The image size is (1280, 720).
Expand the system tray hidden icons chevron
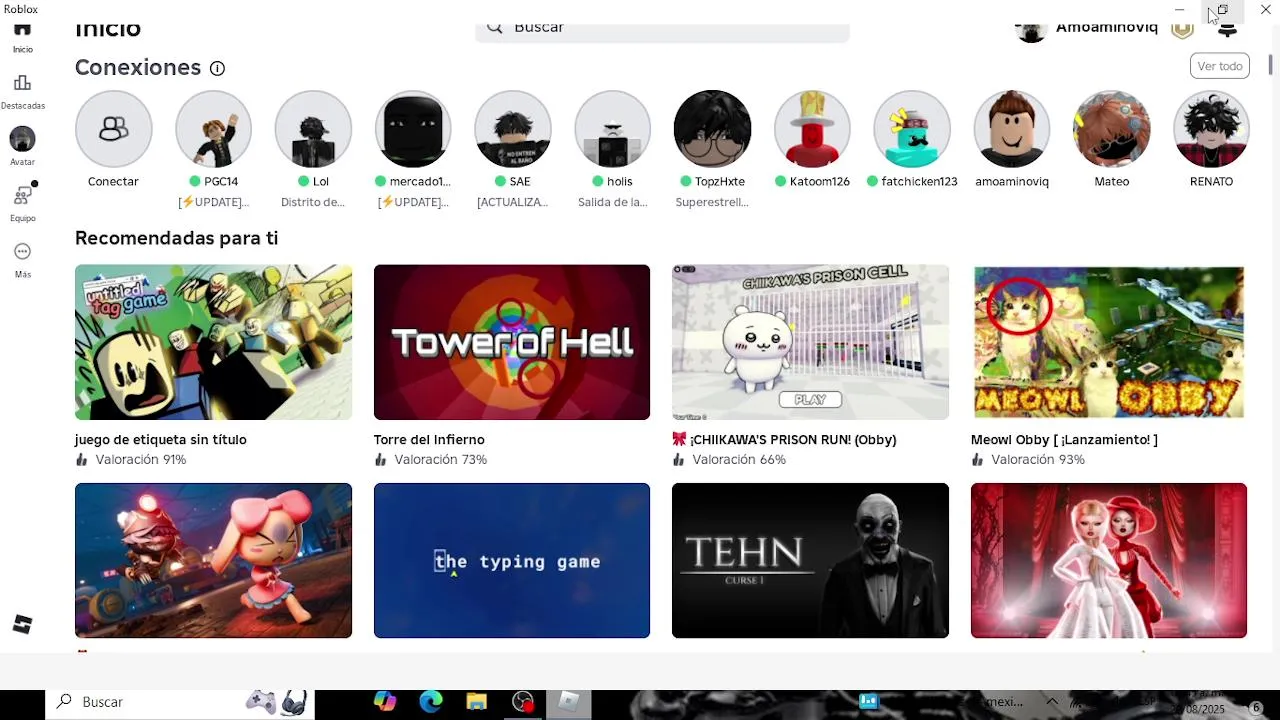pos(1052,702)
